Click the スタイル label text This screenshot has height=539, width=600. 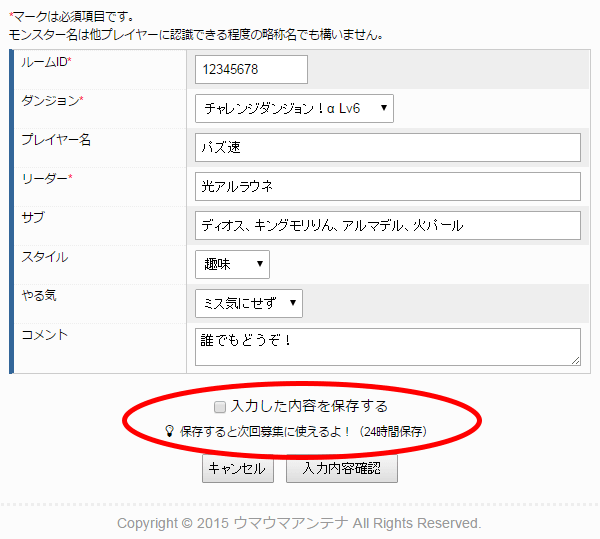pos(45,257)
